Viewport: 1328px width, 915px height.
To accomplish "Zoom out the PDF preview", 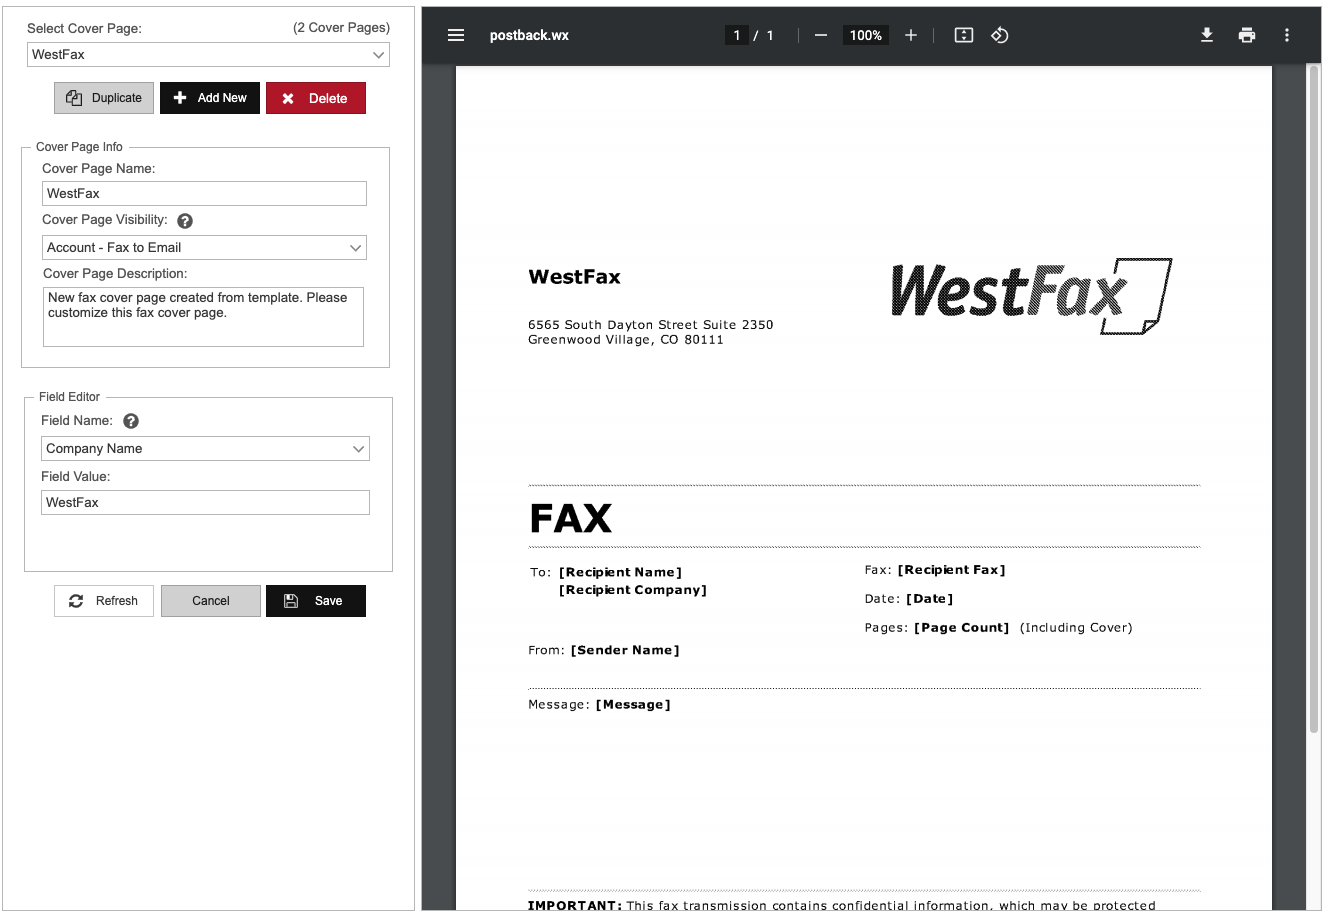I will tap(821, 35).
